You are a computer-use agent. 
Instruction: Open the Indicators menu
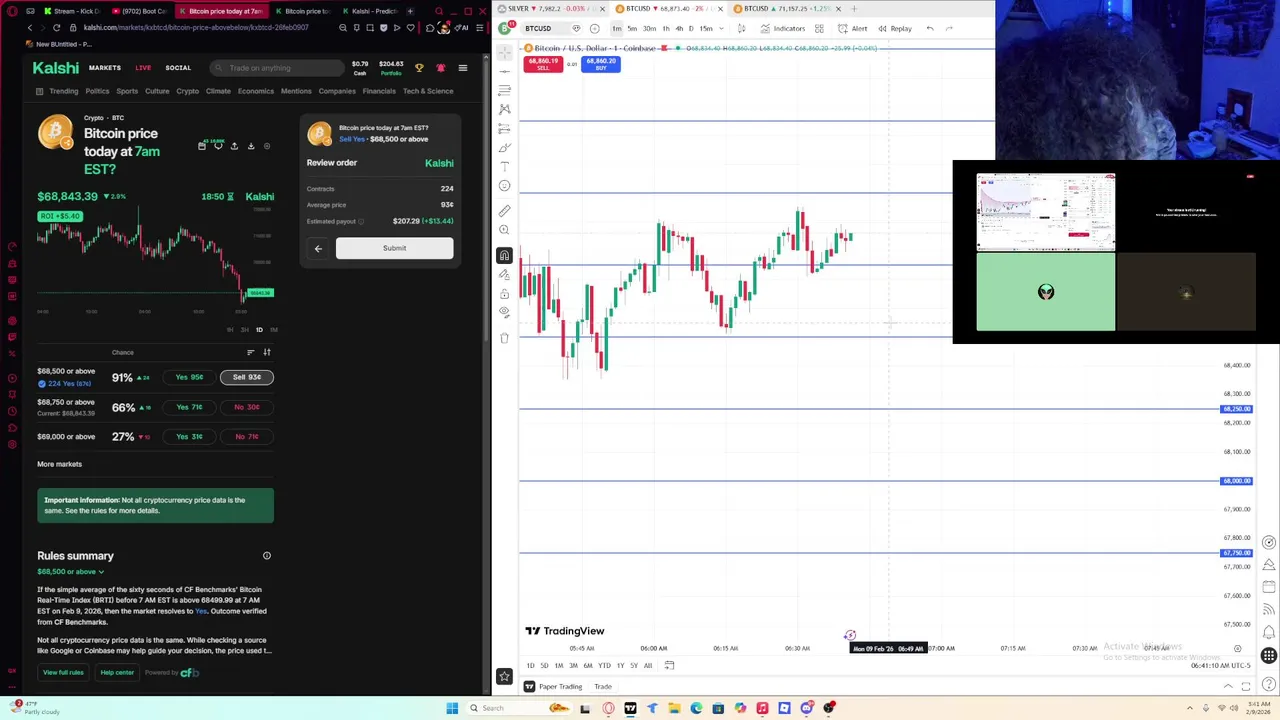coord(782,28)
